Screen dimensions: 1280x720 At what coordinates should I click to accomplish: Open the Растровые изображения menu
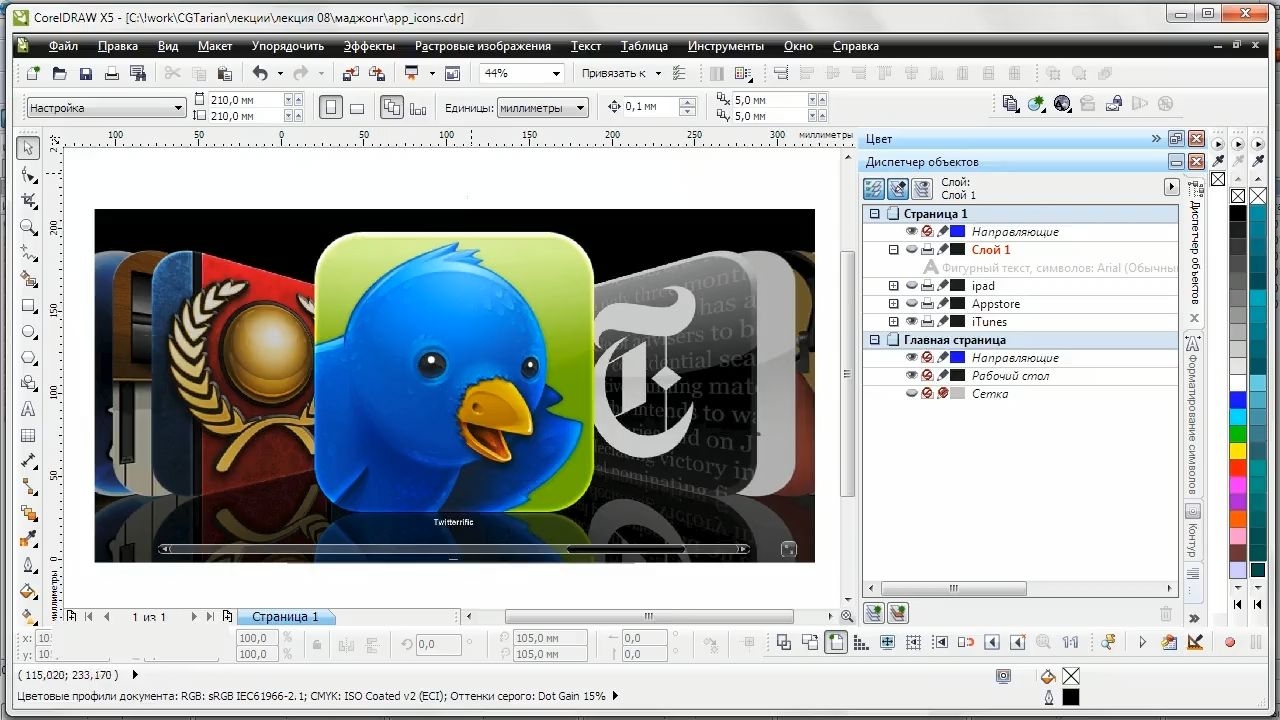coord(483,46)
